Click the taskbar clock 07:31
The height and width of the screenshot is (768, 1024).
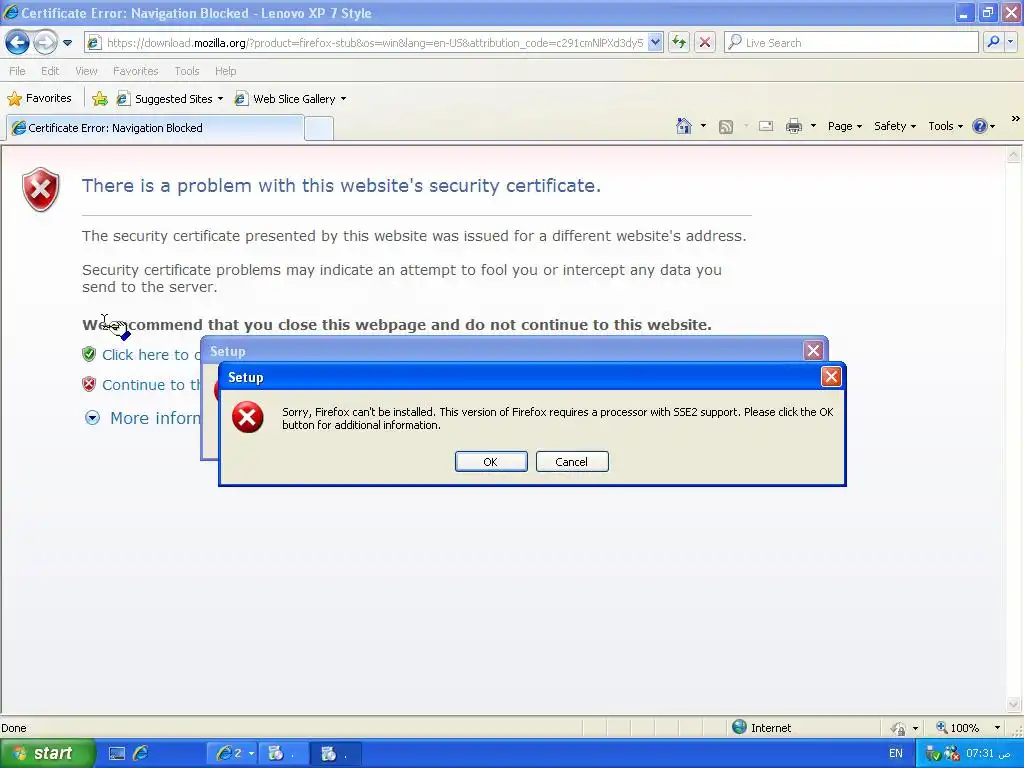tap(988, 754)
